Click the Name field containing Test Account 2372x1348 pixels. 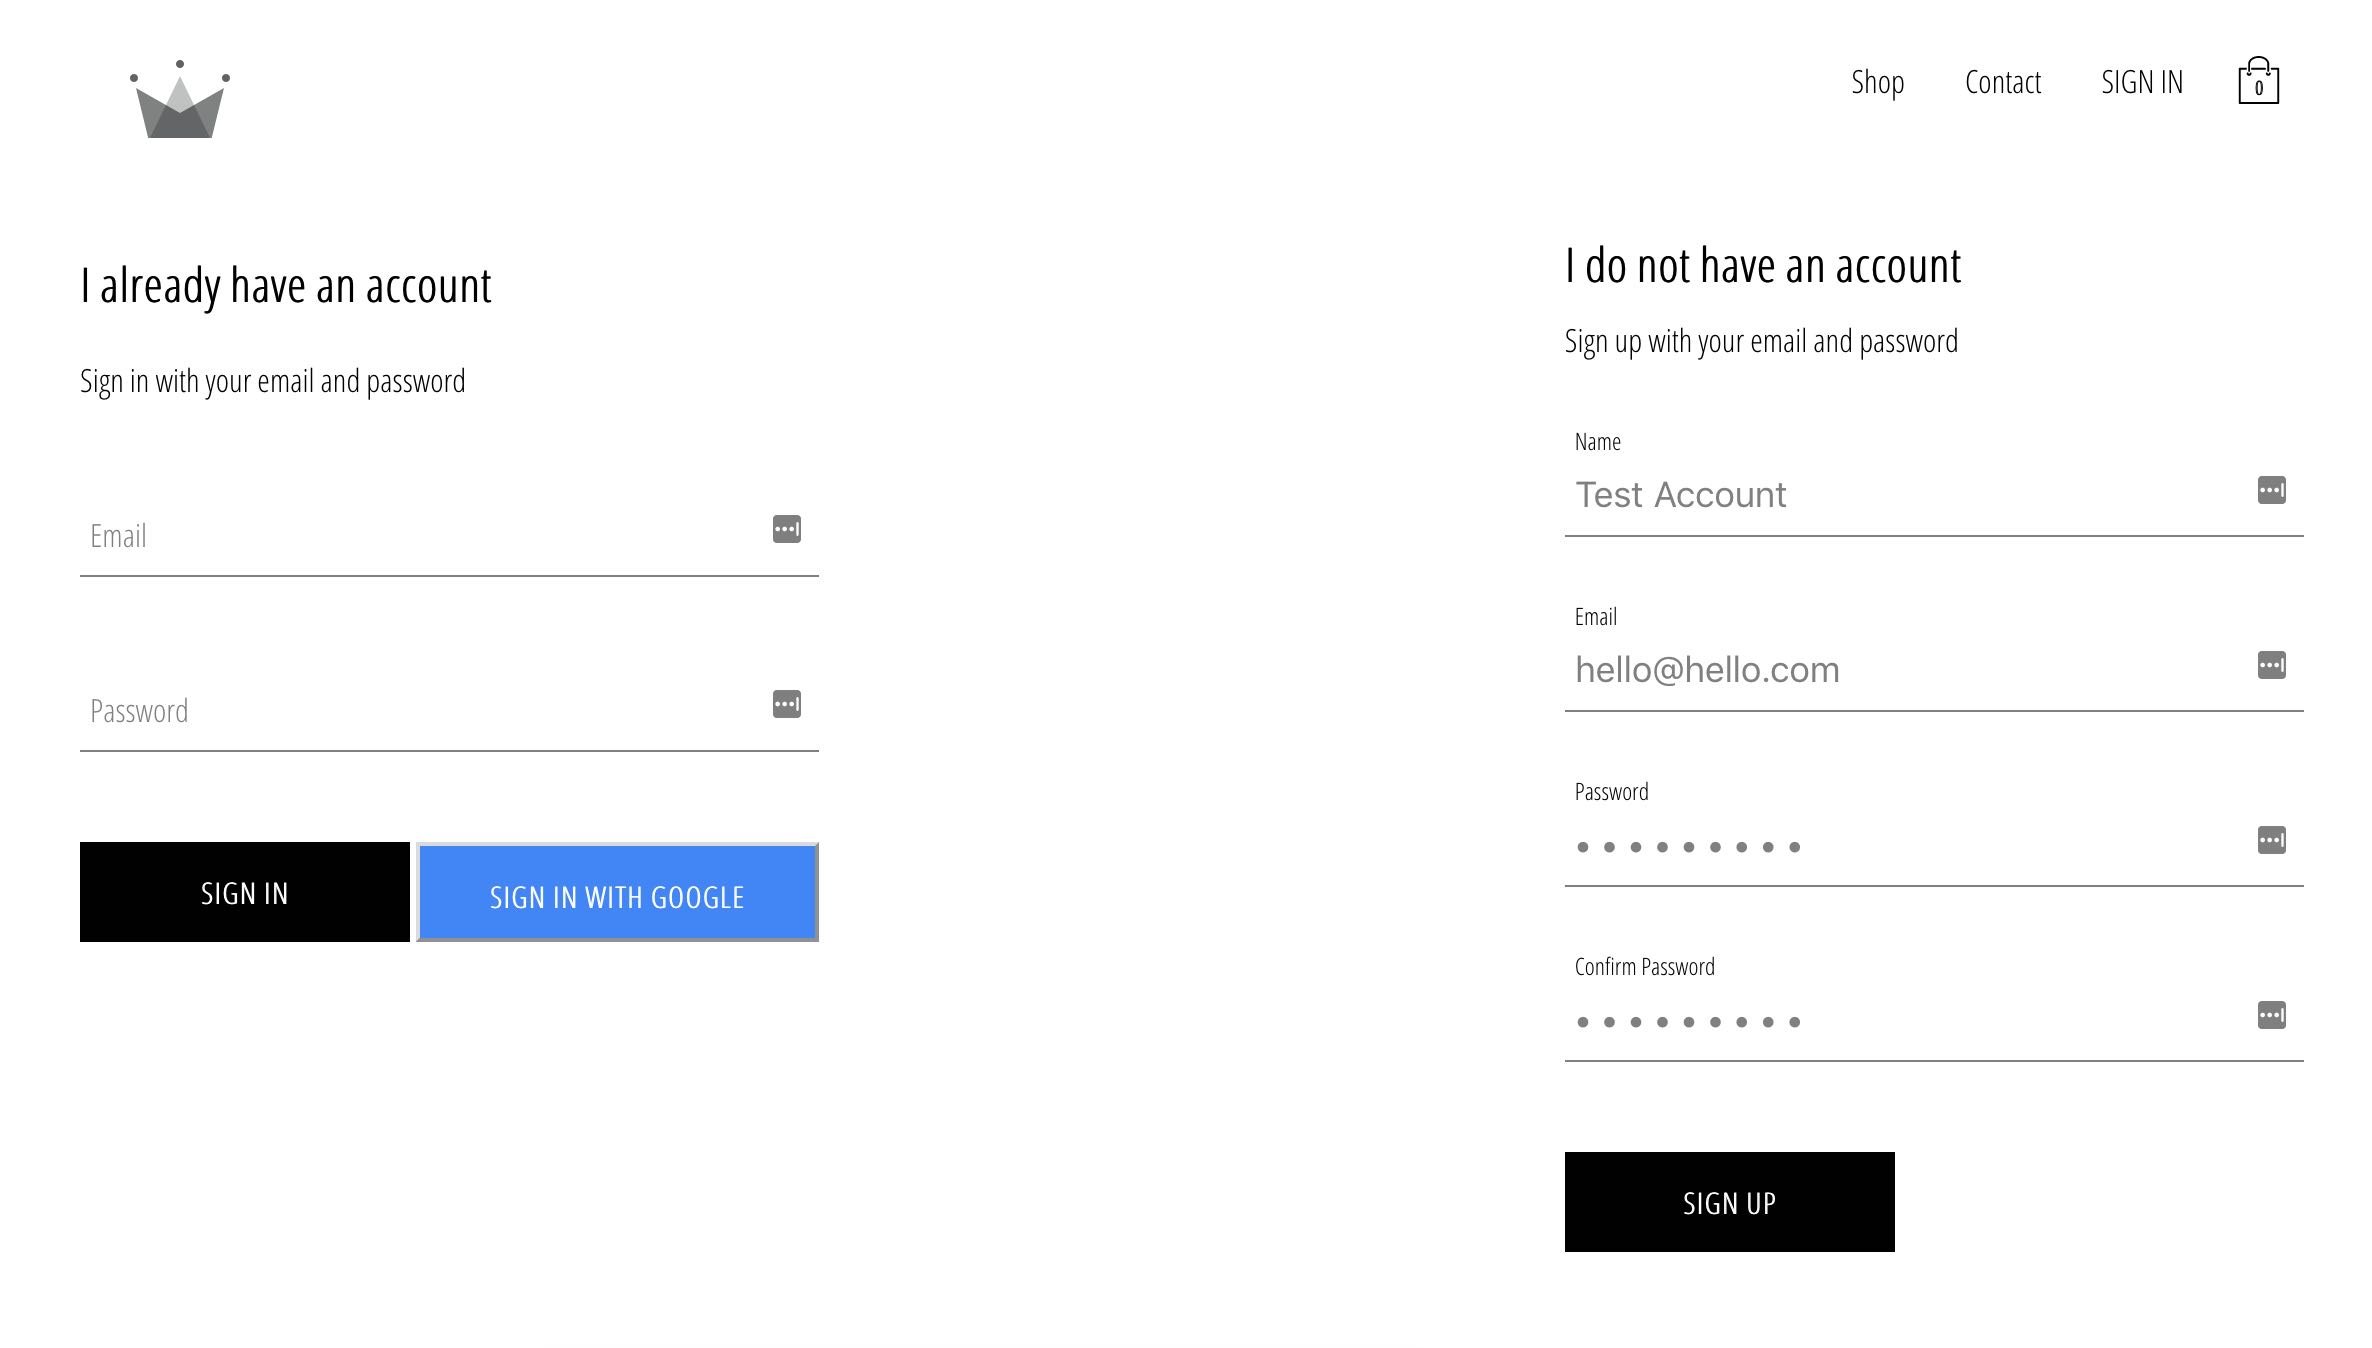(x=1900, y=496)
